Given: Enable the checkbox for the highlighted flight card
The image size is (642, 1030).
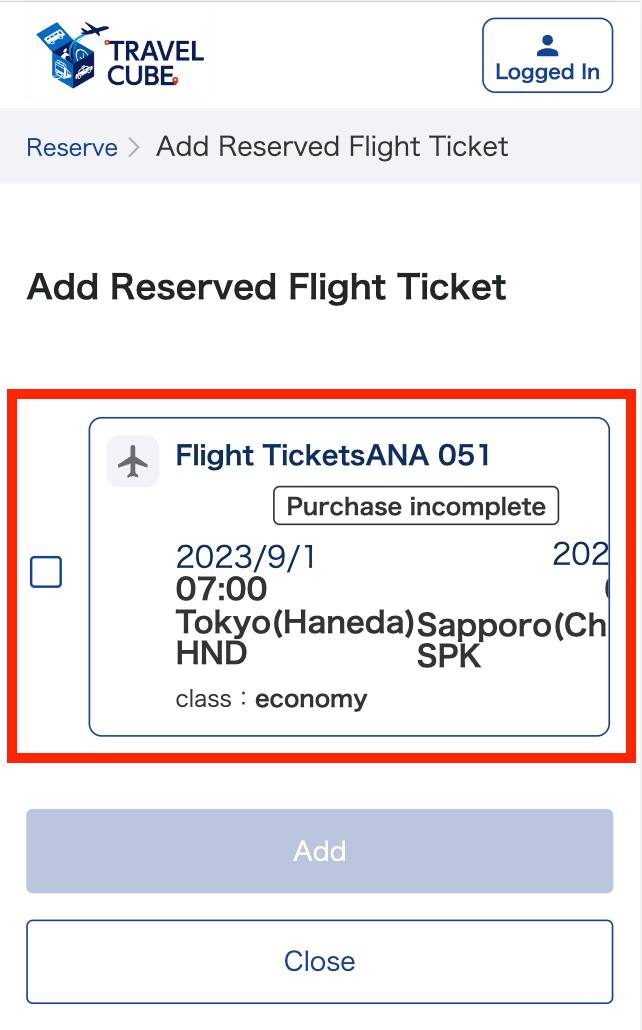Looking at the screenshot, I should coord(44,572).
